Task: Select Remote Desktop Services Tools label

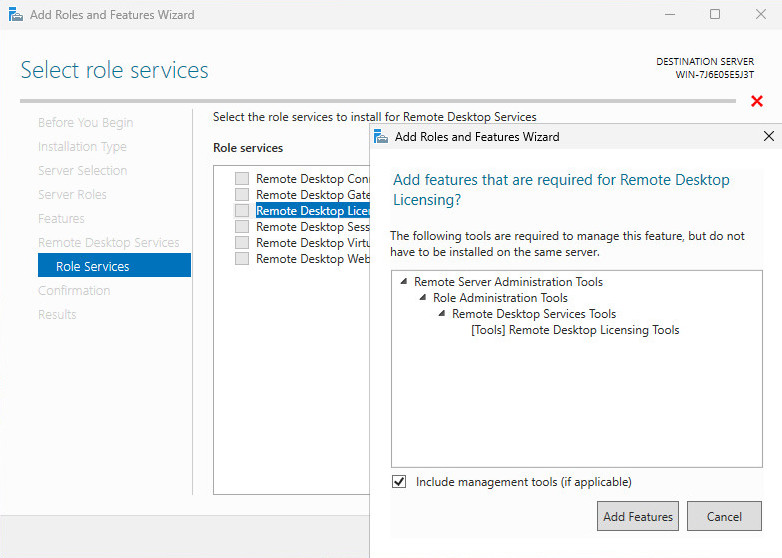Action: click(x=534, y=314)
